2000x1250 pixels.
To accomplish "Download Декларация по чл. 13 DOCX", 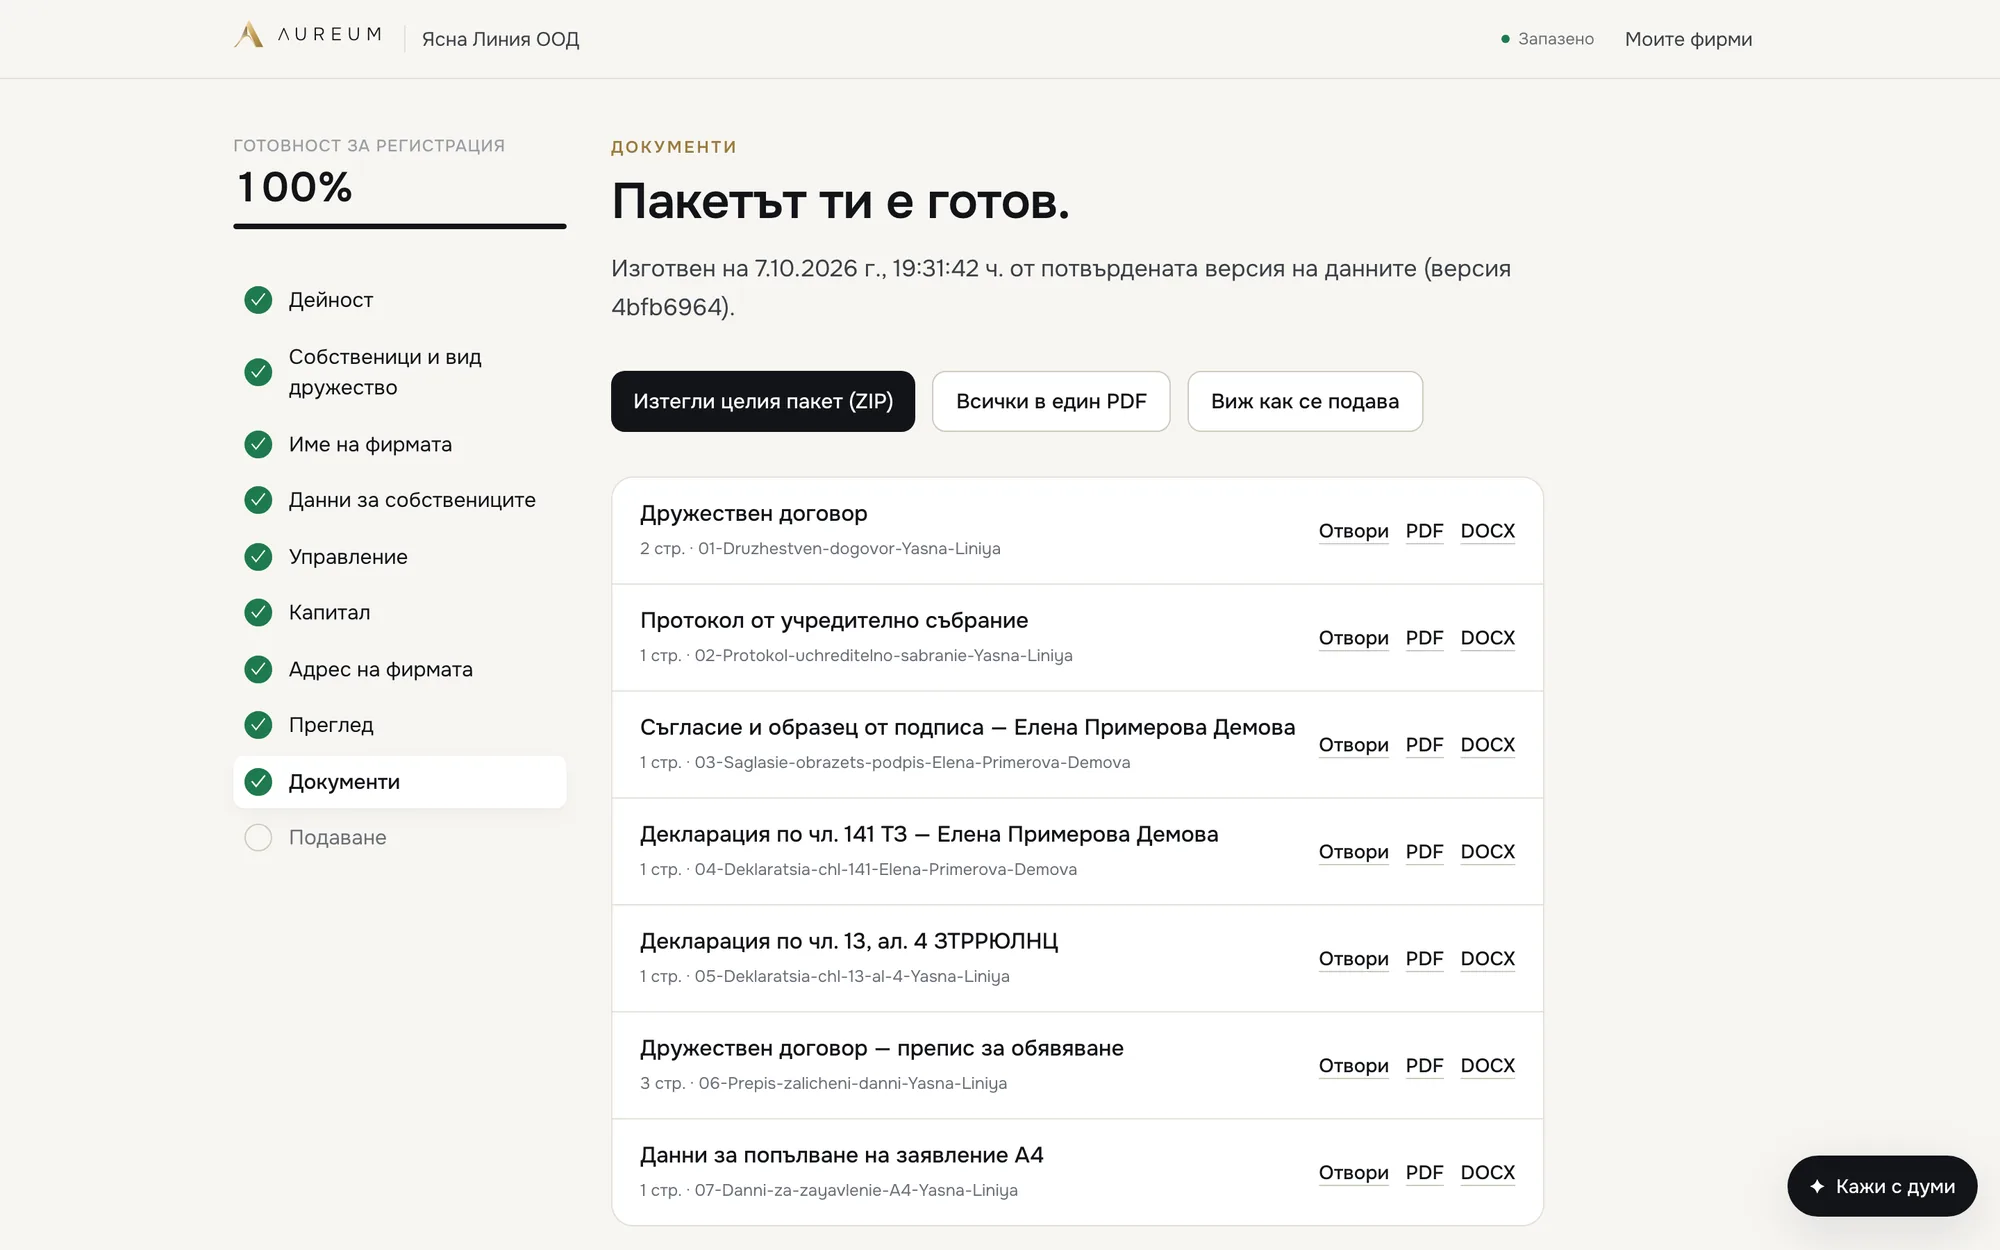I will 1487,959.
